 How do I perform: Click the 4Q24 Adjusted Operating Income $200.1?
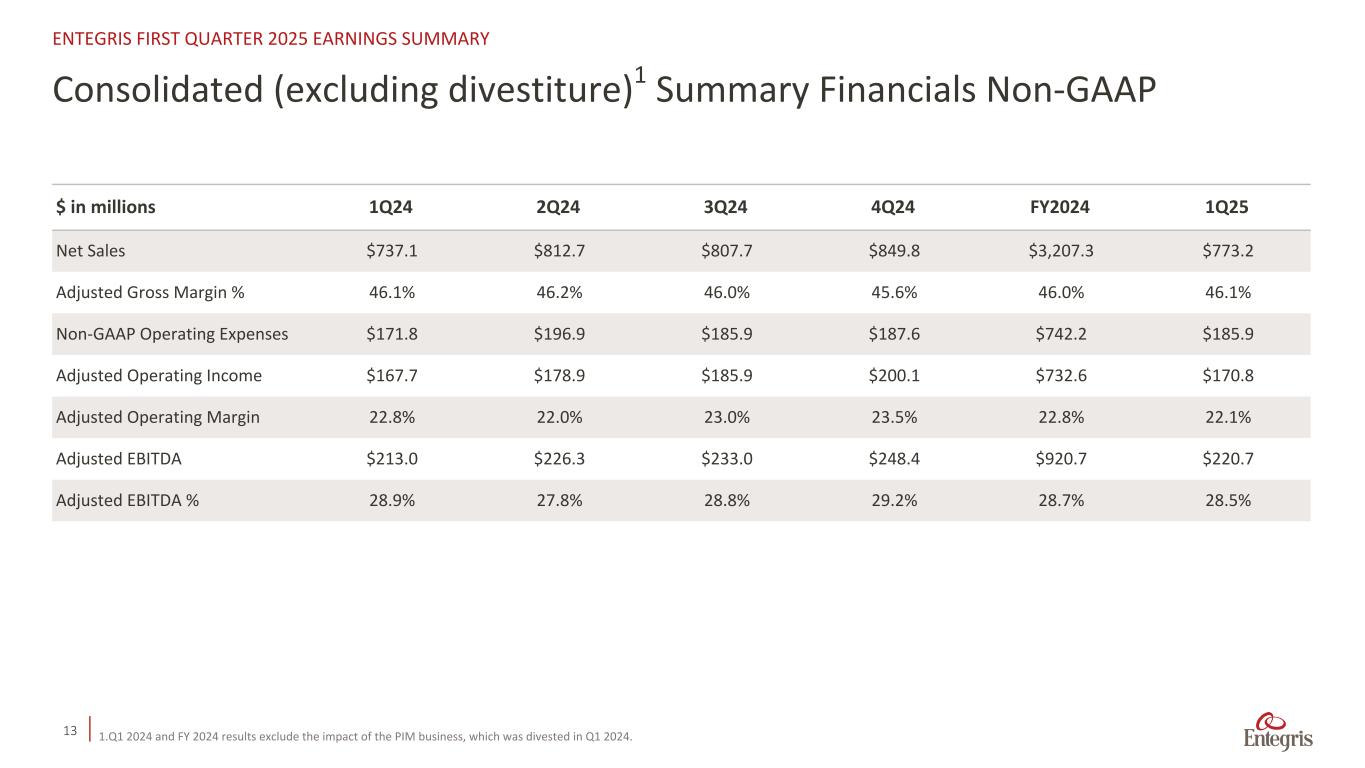tap(893, 376)
